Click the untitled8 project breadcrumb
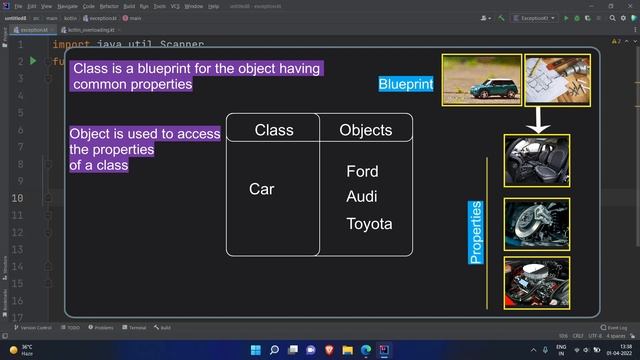Image resolution: width=640 pixels, height=360 pixels. tap(16, 18)
